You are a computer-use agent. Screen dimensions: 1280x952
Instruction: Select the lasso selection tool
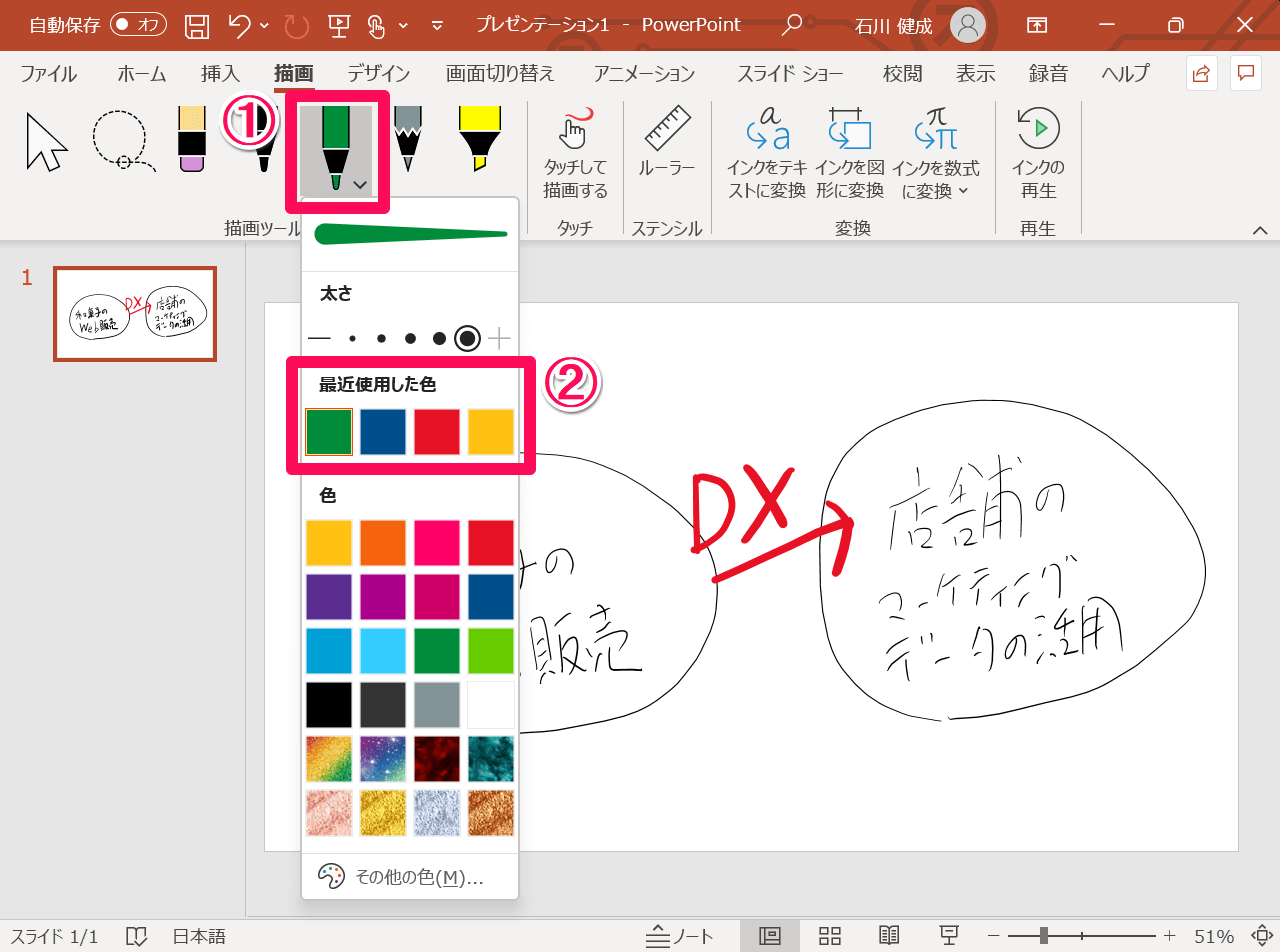(x=122, y=141)
